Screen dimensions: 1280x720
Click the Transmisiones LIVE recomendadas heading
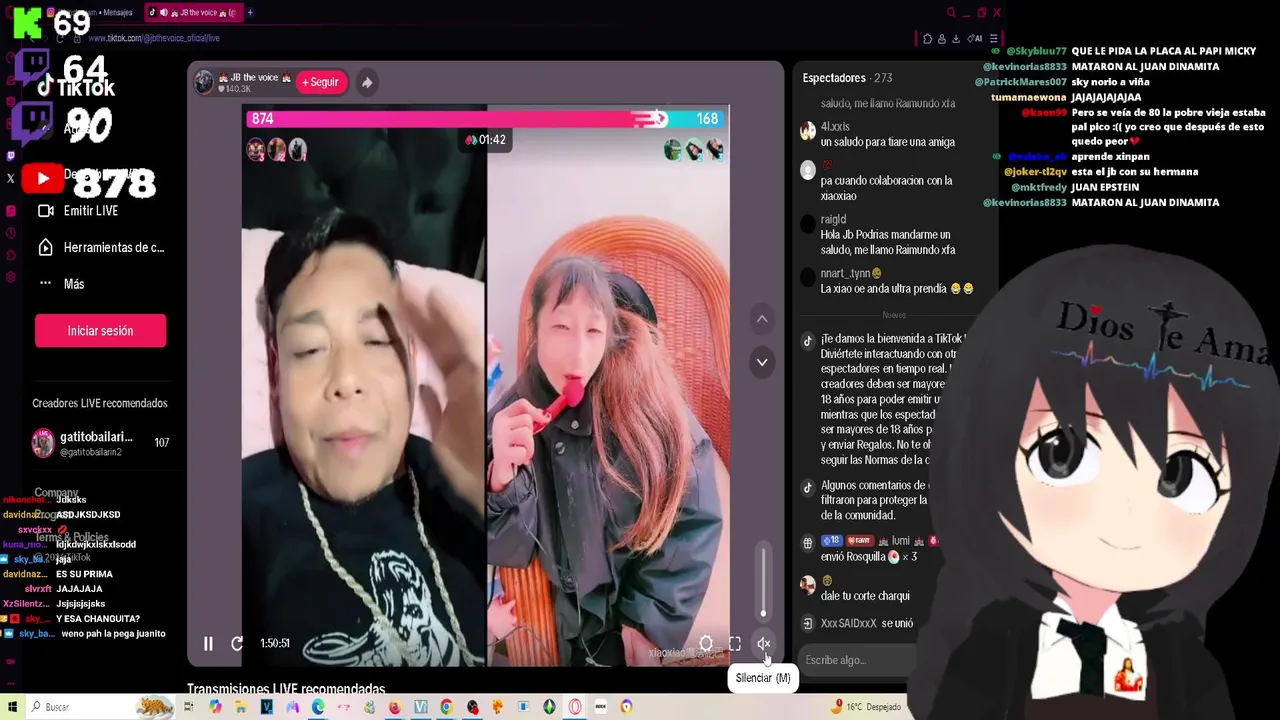pyautogui.click(x=286, y=689)
